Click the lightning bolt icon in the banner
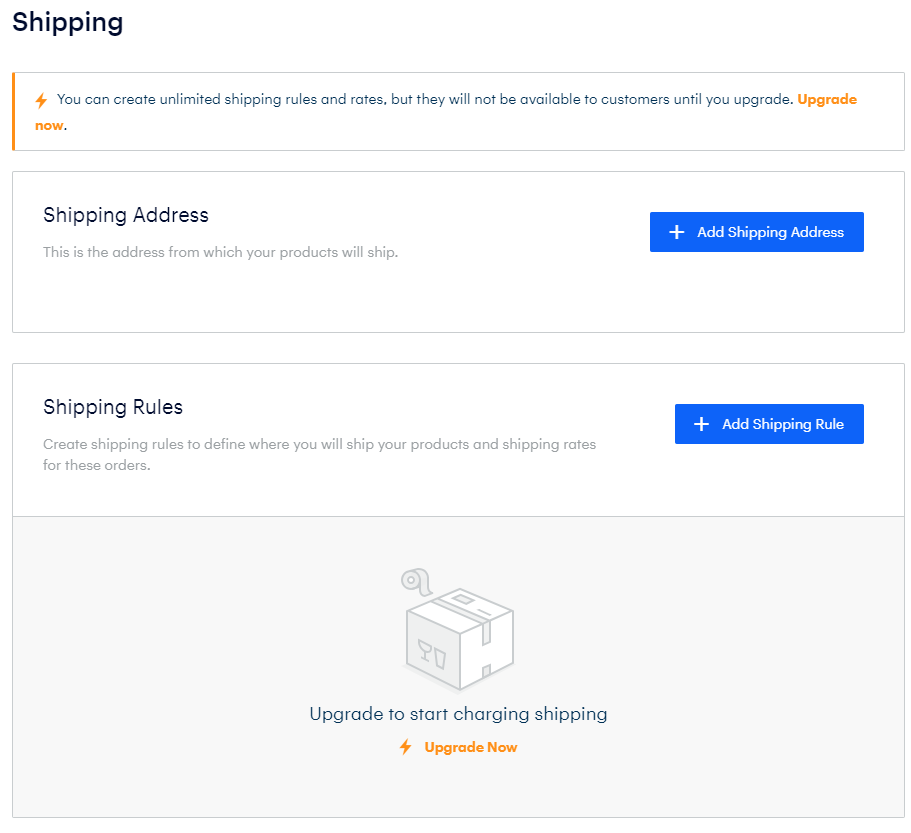 pyautogui.click(x=41, y=100)
